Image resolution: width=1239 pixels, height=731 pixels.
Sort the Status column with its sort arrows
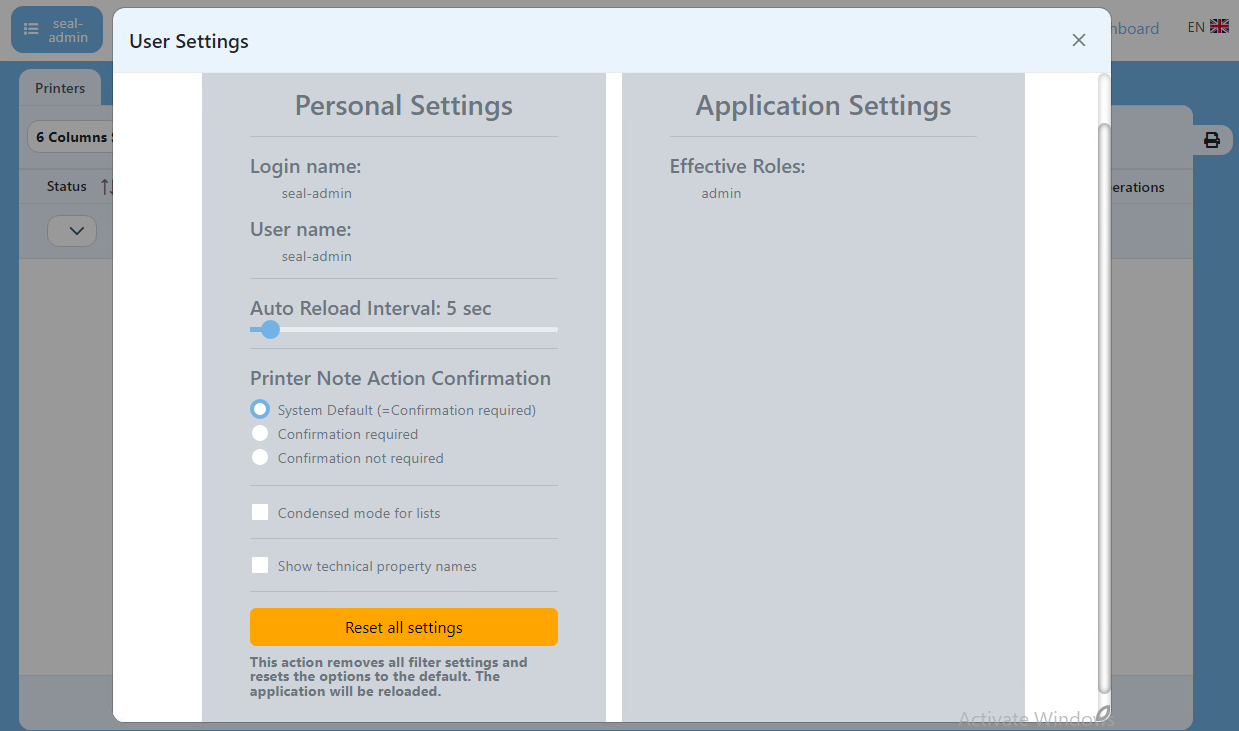(108, 186)
